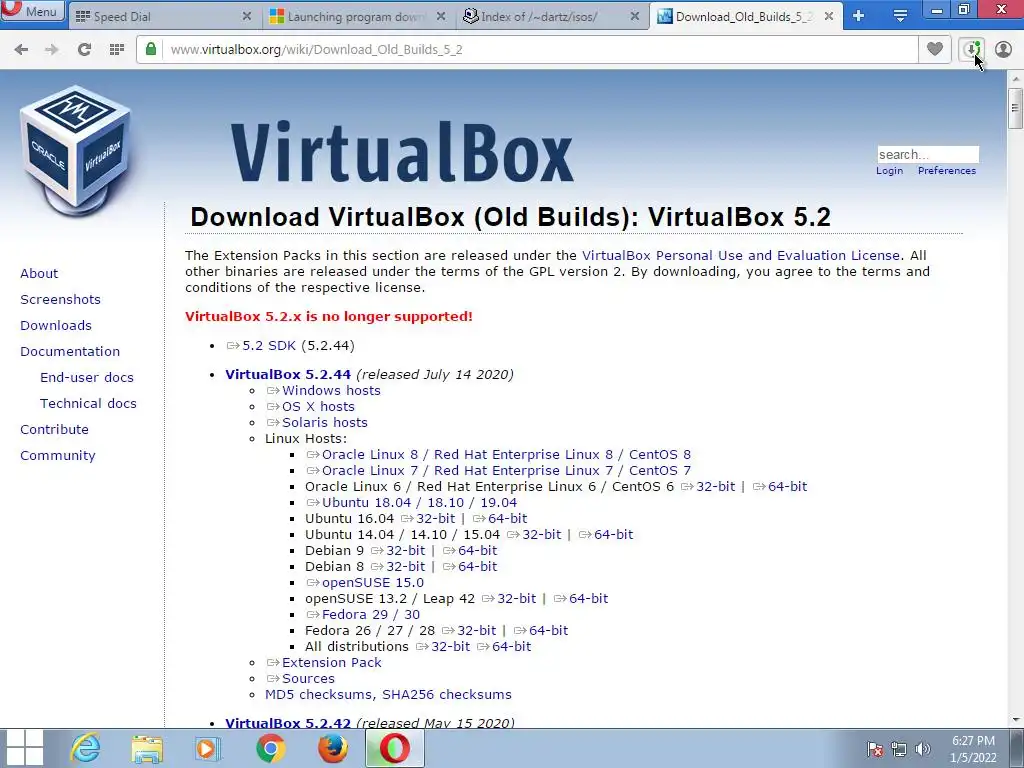This screenshot has width=1024, height=768.
Task: Open the Downloads sidebar link
Action: 56,325
